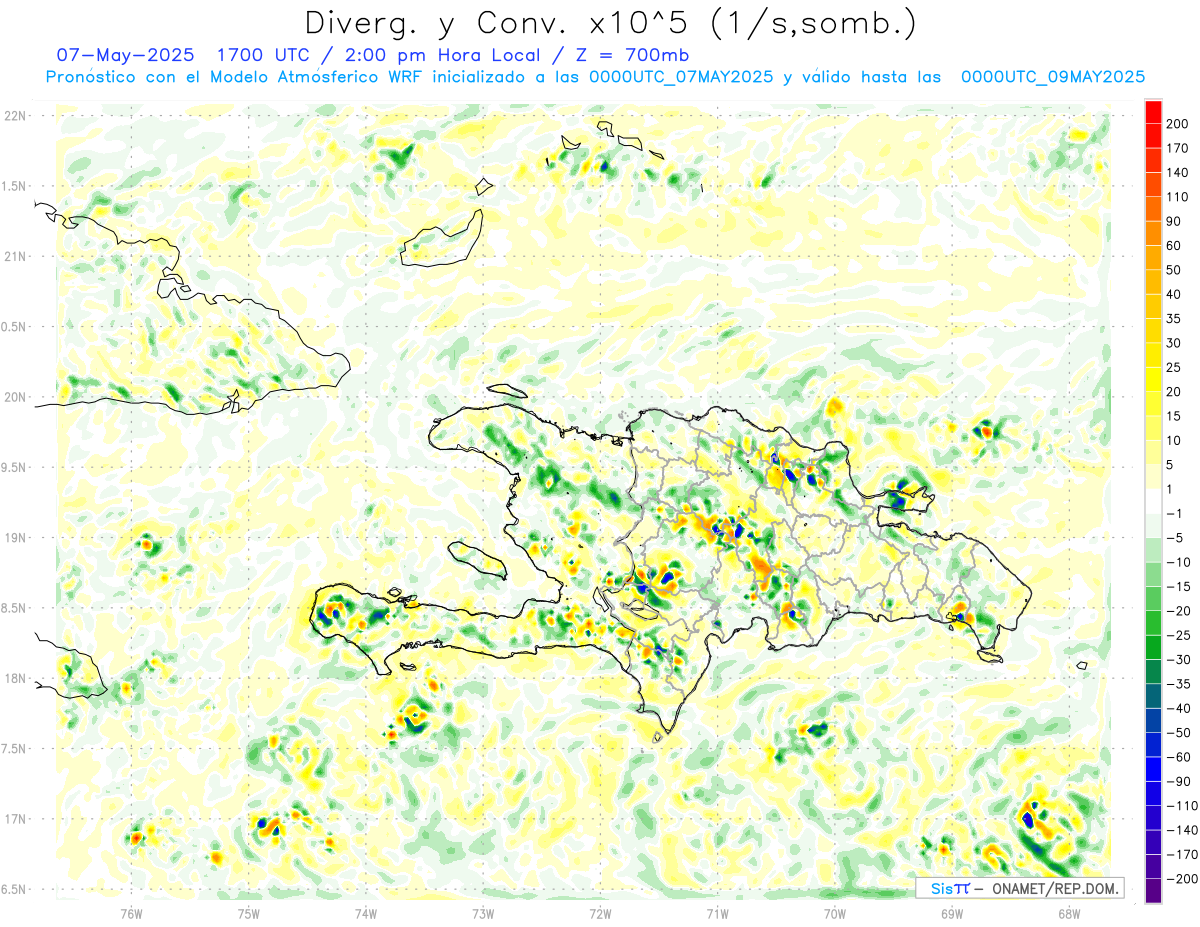Click the '-1' color scale value

point(1175,514)
